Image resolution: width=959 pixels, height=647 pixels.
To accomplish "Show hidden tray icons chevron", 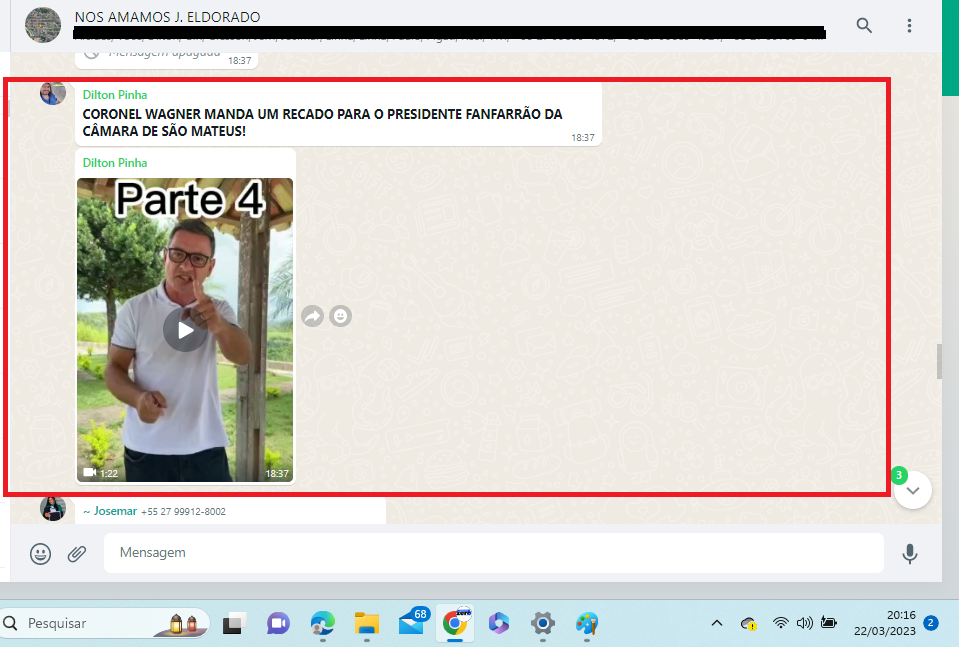I will point(717,623).
